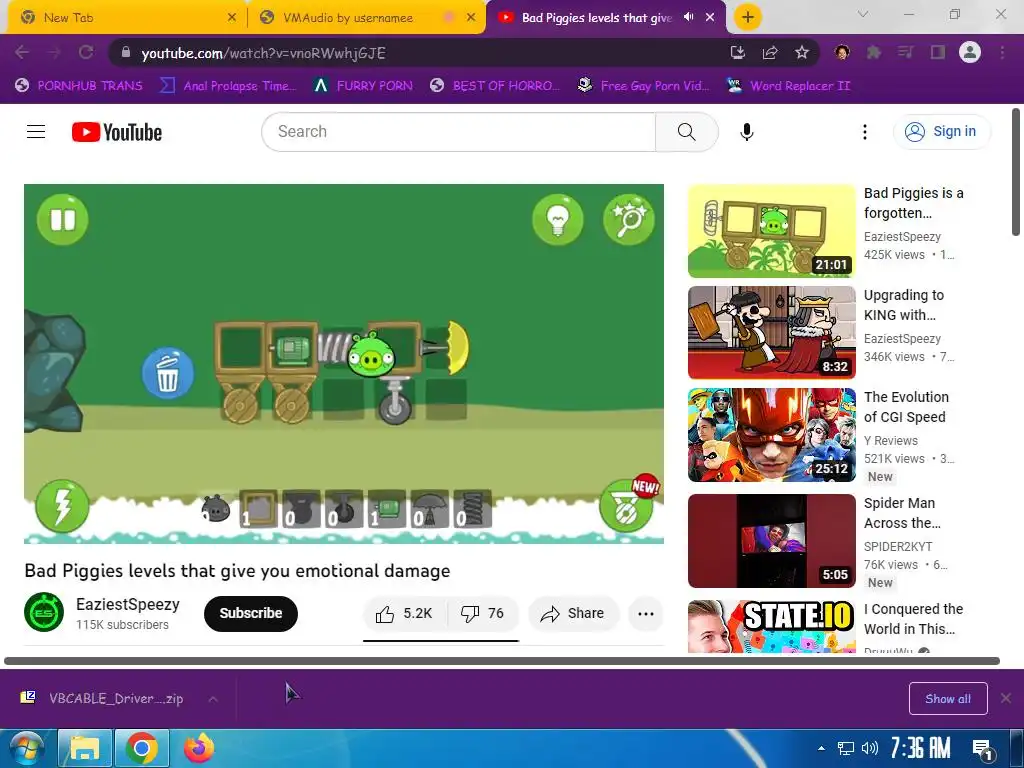This screenshot has height=768, width=1024.
Task: Open Evolution of CGI Speed thumbnail
Action: coord(772,435)
